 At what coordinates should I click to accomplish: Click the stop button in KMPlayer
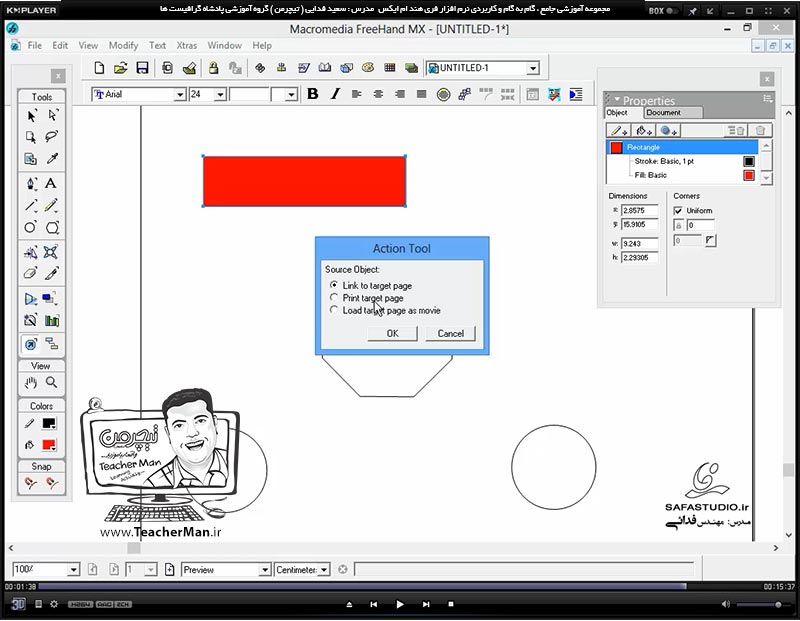tap(451, 604)
